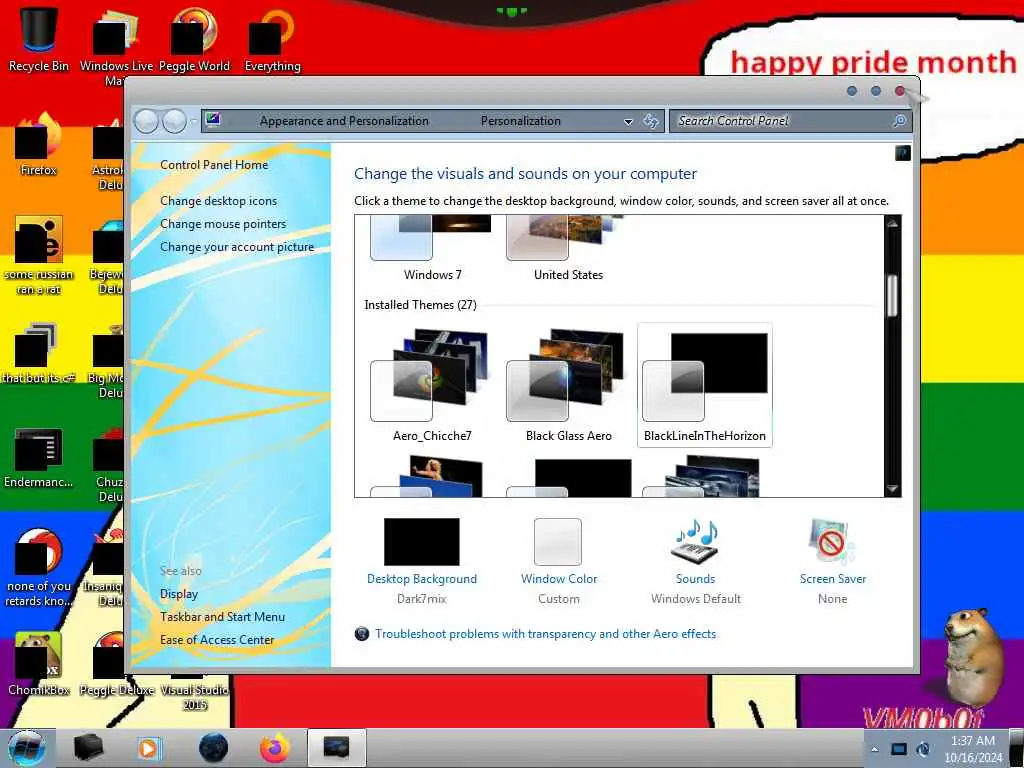Click the Forward navigation button

[x=174, y=121]
